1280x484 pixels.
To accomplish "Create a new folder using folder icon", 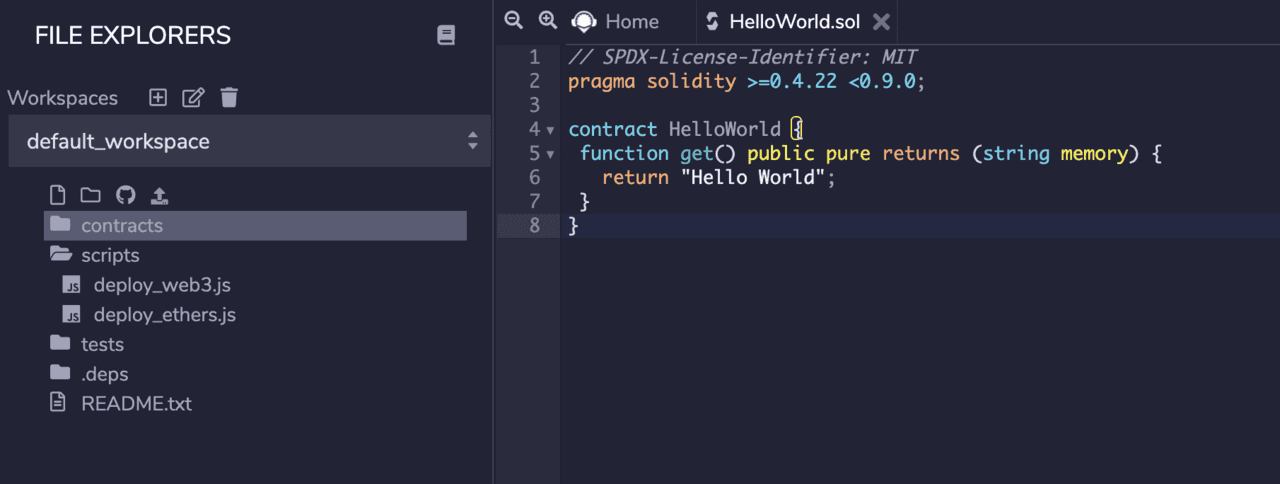I will coord(91,195).
